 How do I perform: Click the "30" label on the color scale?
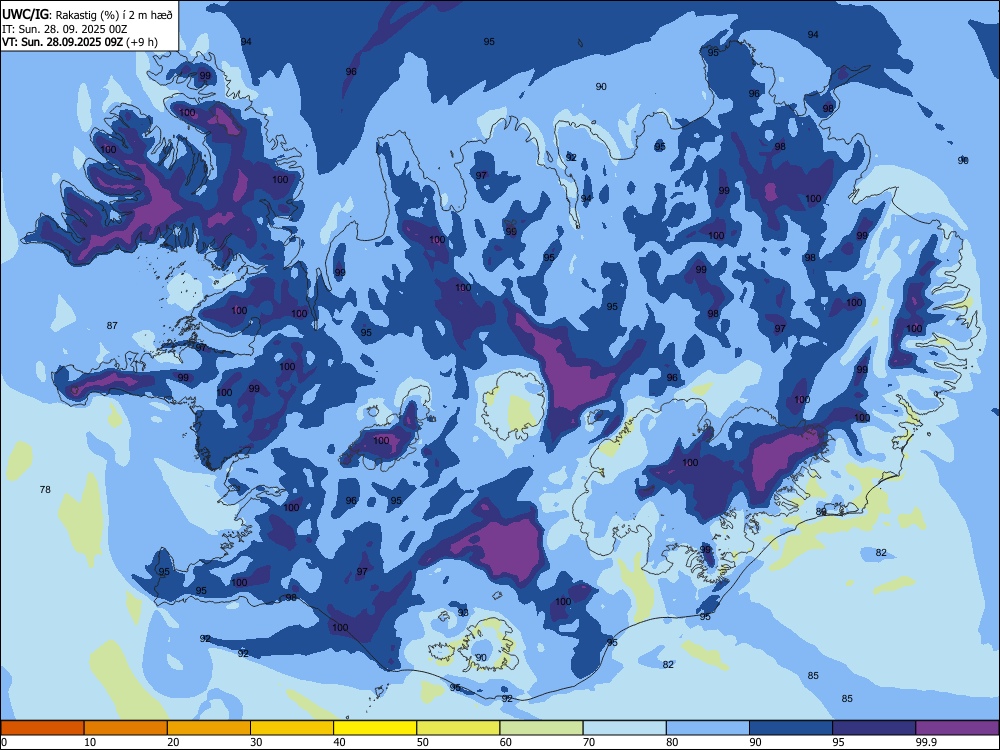pos(256,742)
